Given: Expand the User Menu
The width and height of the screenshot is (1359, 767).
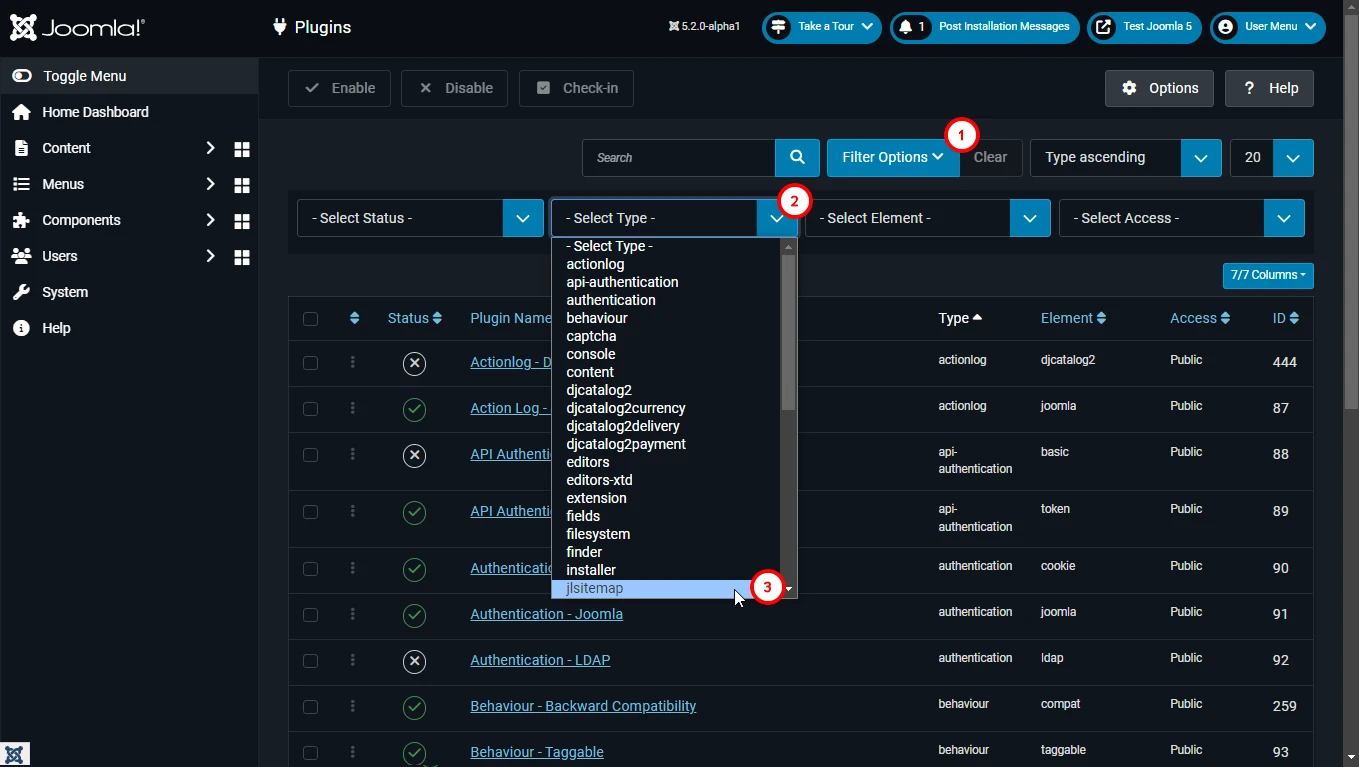Looking at the screenshot, I should click(x=1268, y=27).
